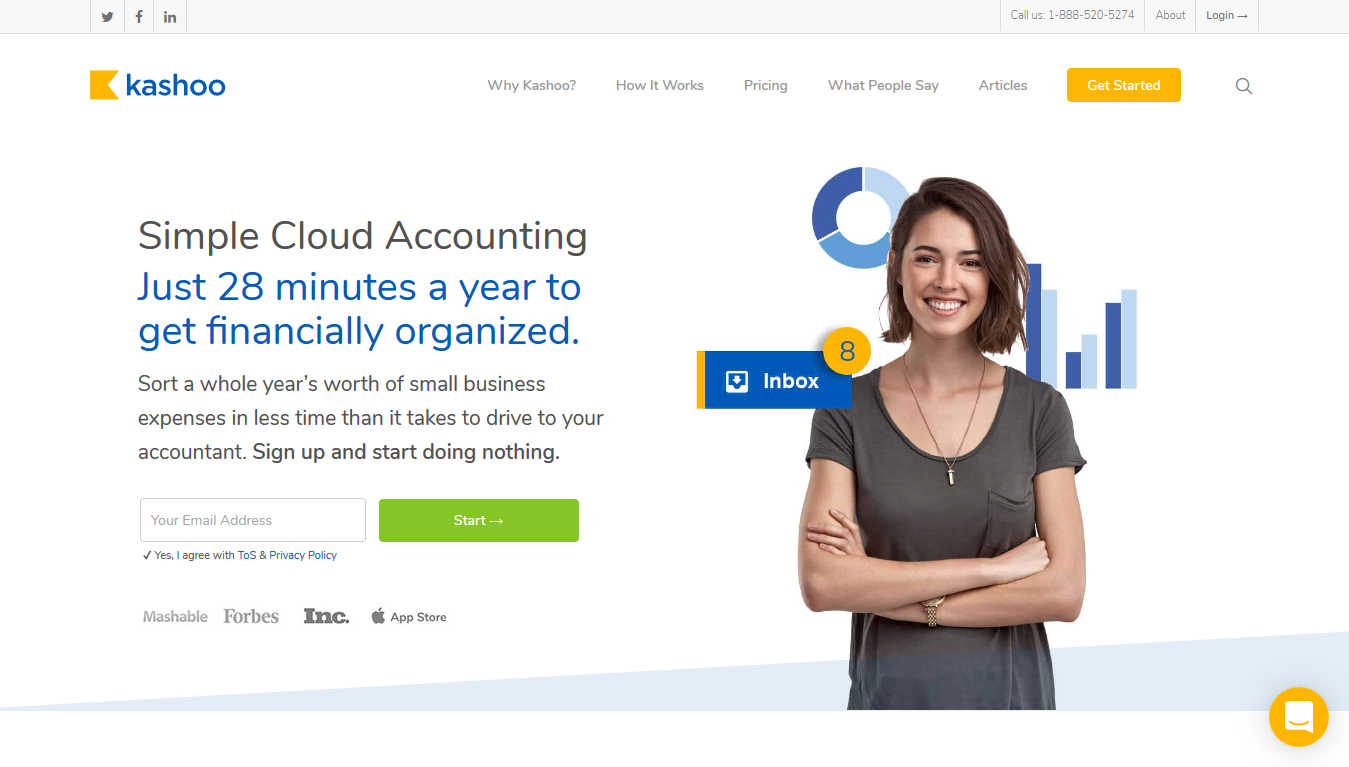Screen dimensions: 1349x767
Task: Click the Get Started button
Action: pyautogui.click(x=1124, y=85)
